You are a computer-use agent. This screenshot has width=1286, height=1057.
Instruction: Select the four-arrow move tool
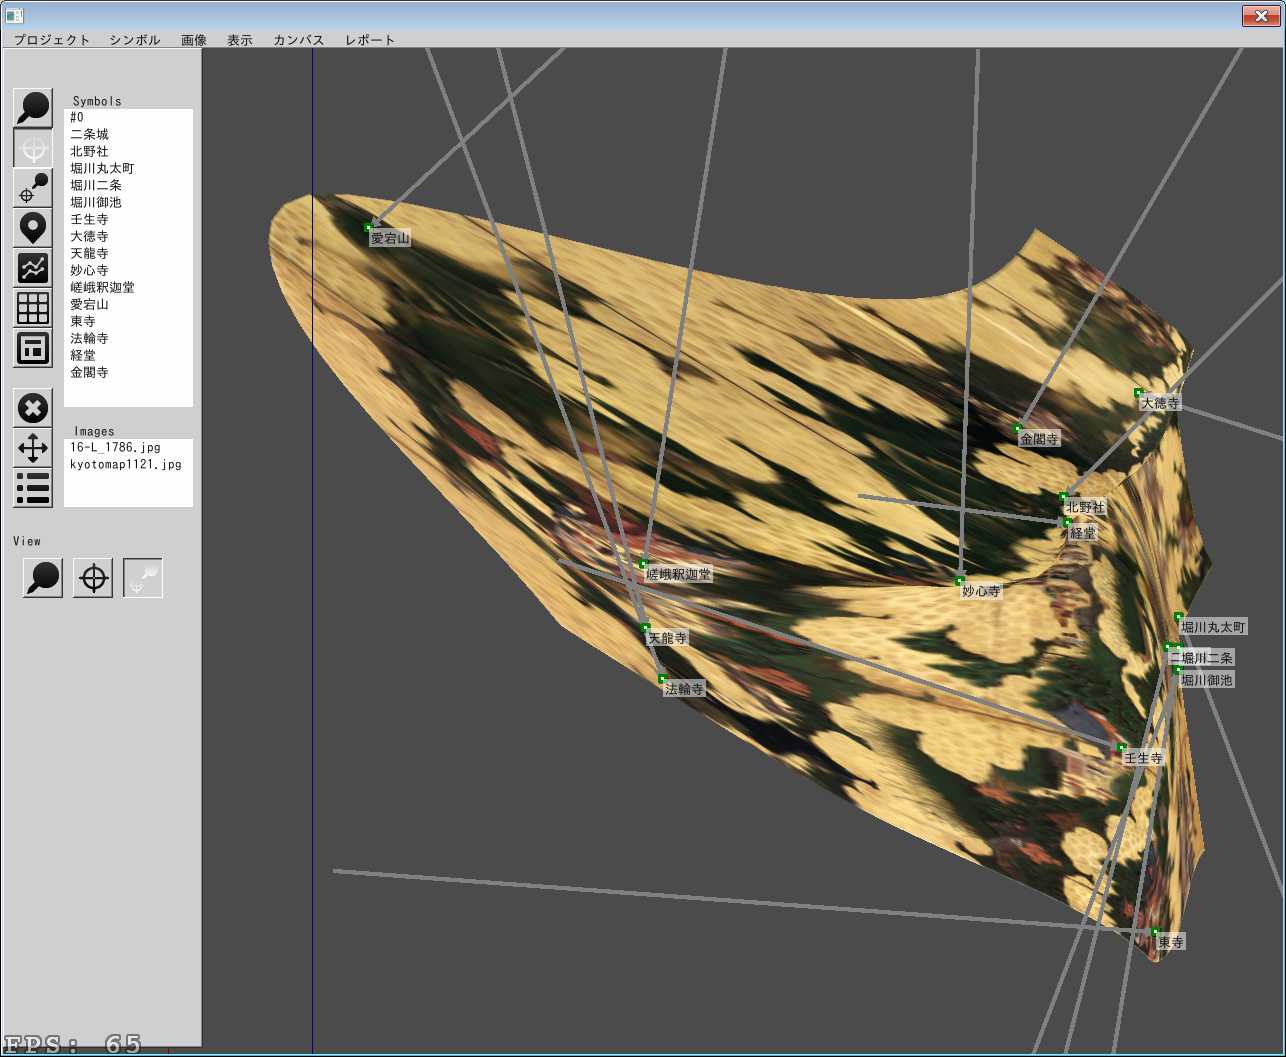coord(33,448)
